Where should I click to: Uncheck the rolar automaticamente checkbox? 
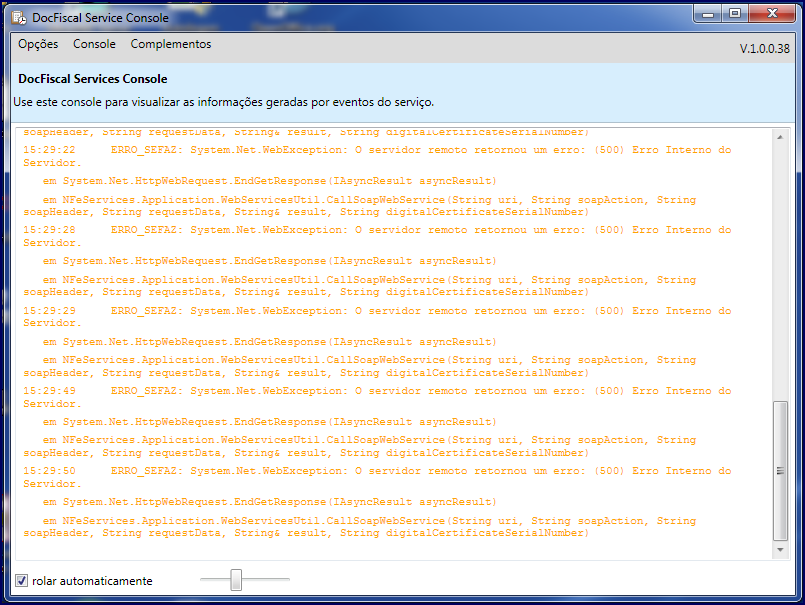(21, 580)
